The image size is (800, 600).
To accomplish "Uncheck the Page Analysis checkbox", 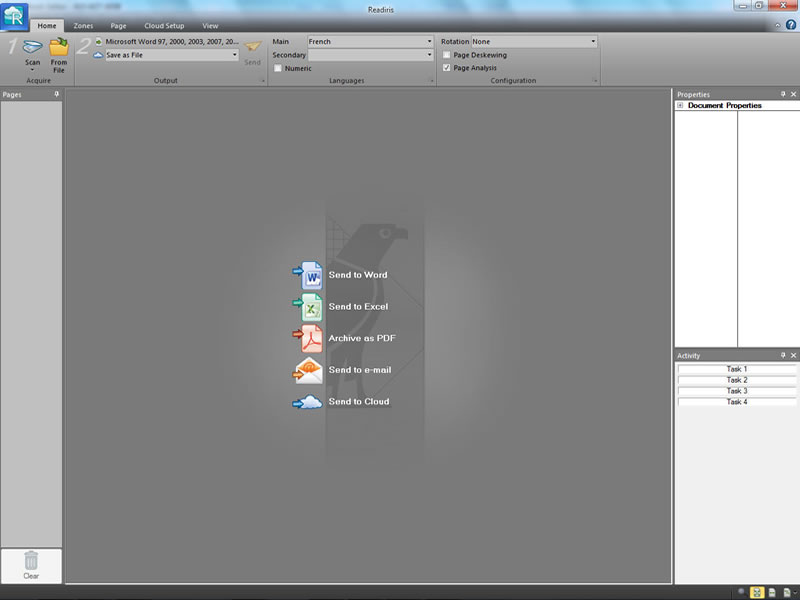I will 447,68.
